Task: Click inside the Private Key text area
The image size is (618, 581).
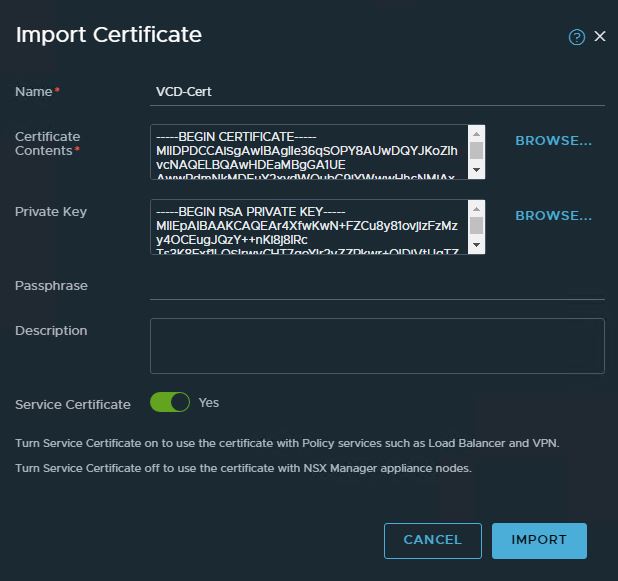Action: point(308,227)
